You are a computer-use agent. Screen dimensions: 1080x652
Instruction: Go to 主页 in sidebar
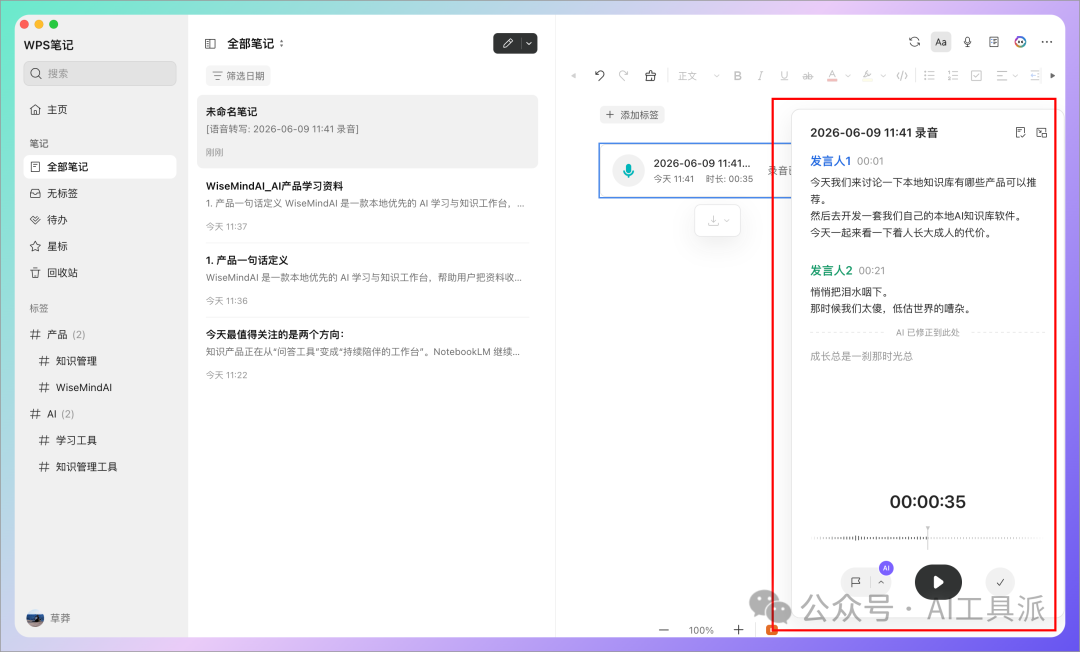pos(100,109)
